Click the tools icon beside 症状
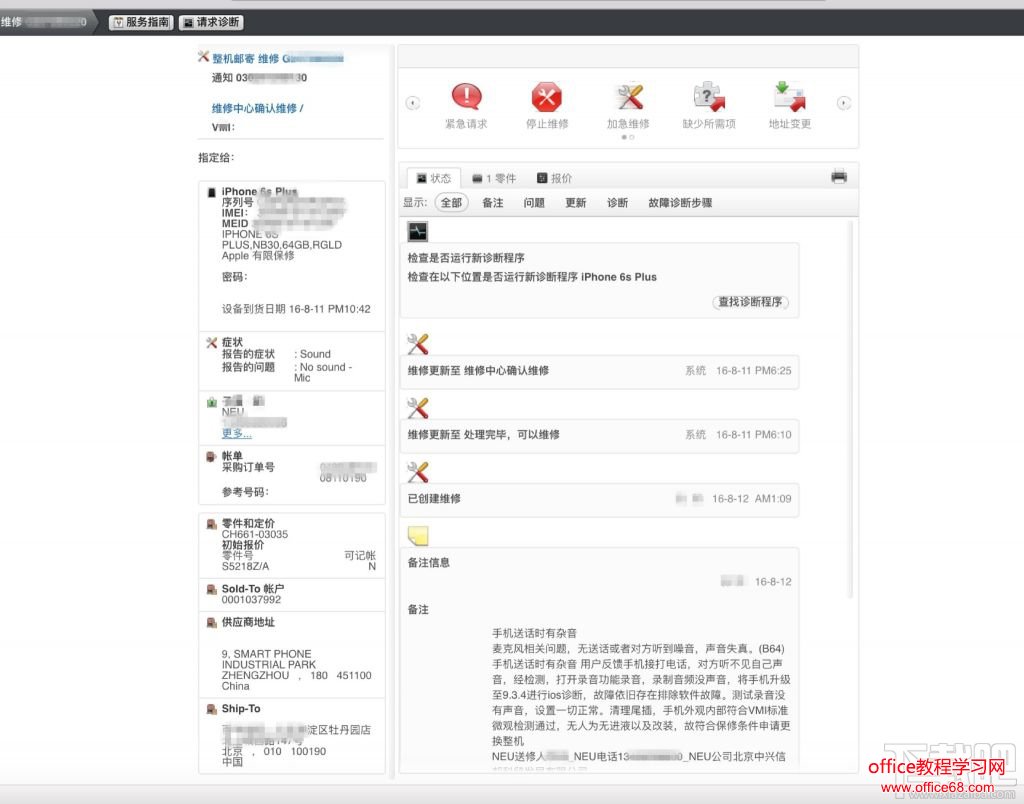Viewport: 1024px width, 804px height. click(212, 343)
